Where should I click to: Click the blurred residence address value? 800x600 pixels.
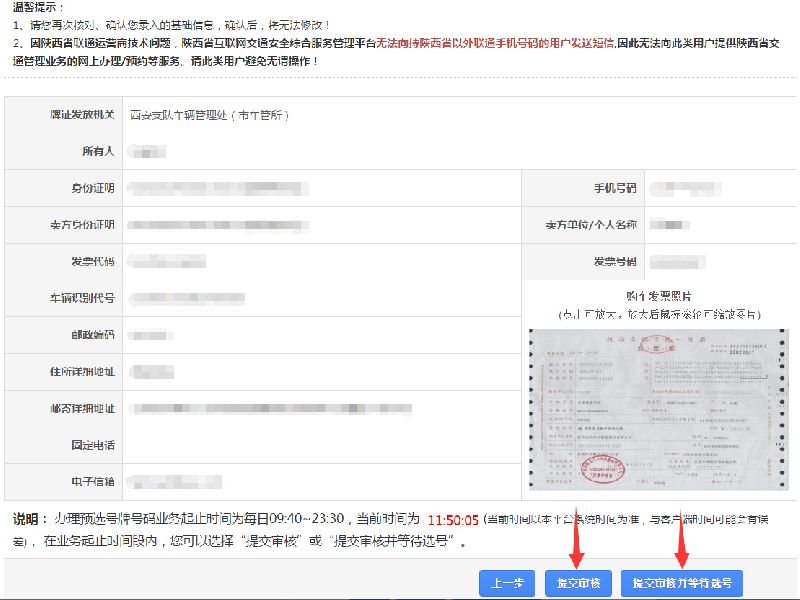[152, 372]
